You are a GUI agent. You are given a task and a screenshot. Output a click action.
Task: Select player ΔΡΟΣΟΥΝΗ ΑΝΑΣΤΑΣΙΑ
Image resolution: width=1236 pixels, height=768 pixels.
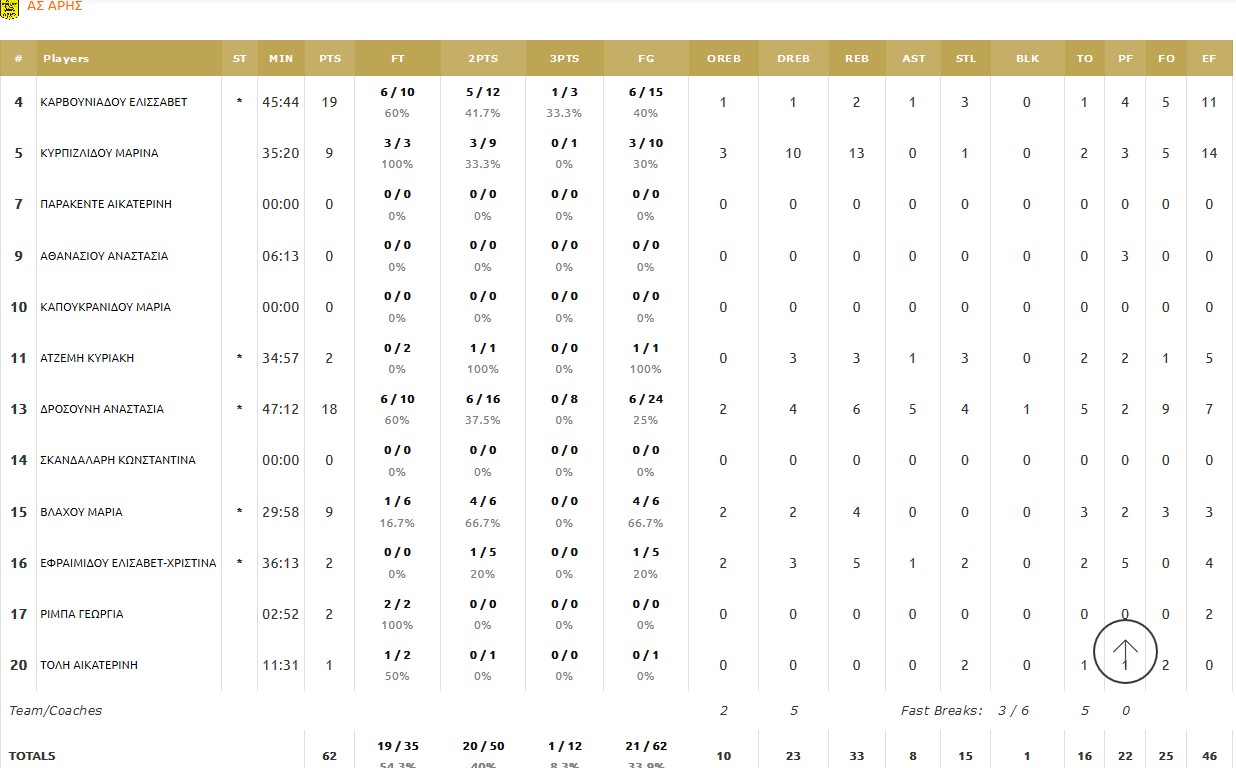point(102,409)
